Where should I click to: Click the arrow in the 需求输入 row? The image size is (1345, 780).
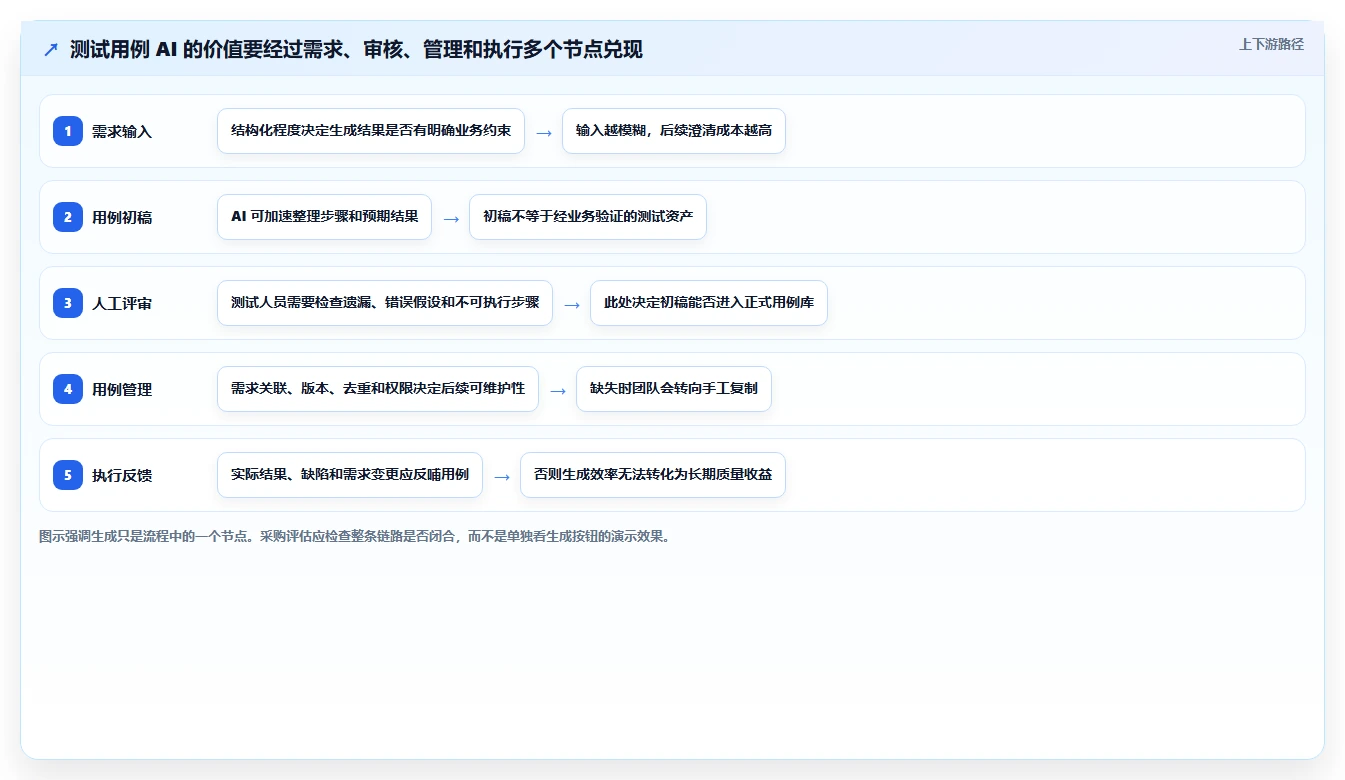[x=544, y=132]
